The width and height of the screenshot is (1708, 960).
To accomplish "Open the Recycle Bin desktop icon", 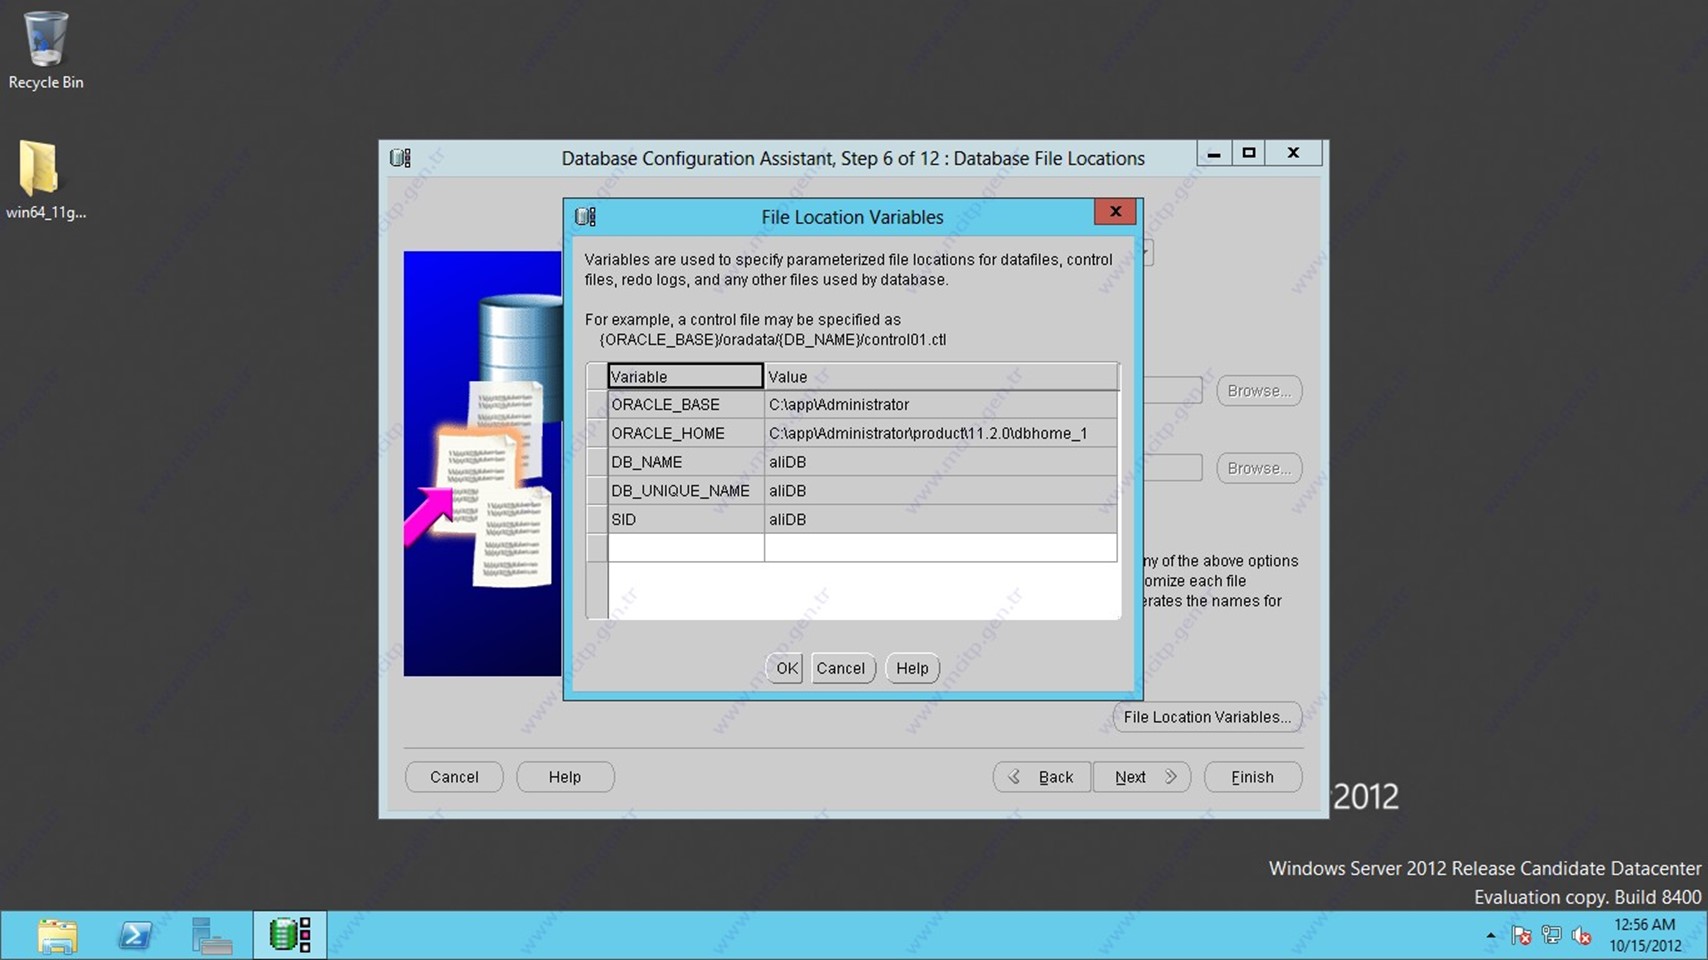I will pos(45,50).
